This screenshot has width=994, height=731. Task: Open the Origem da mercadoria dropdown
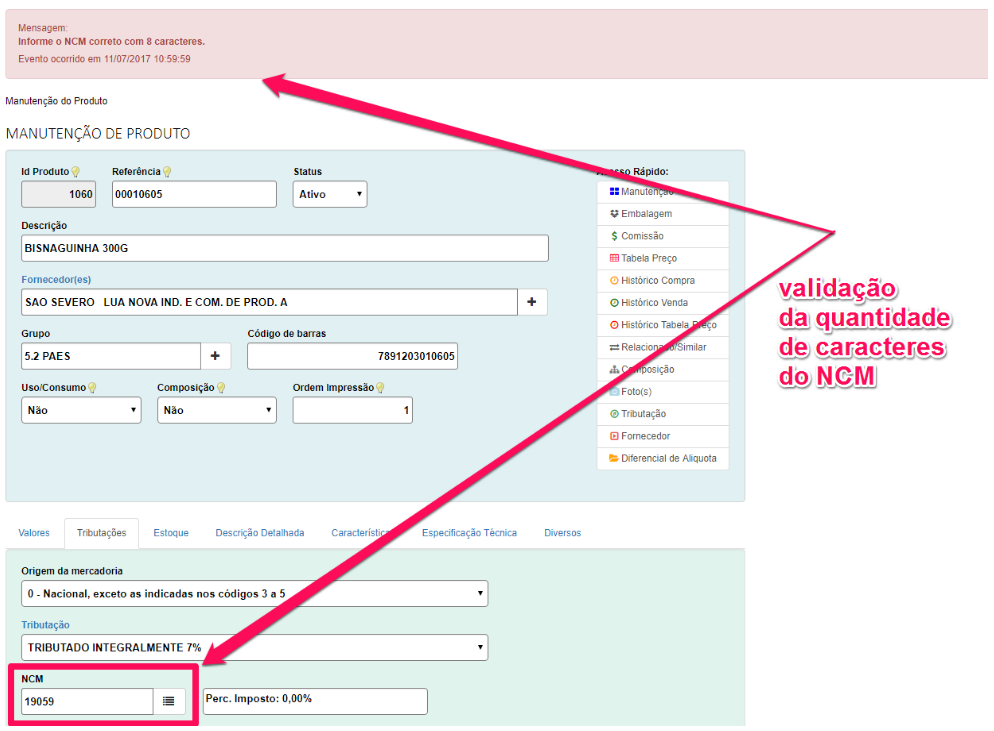tap(254, 593)
